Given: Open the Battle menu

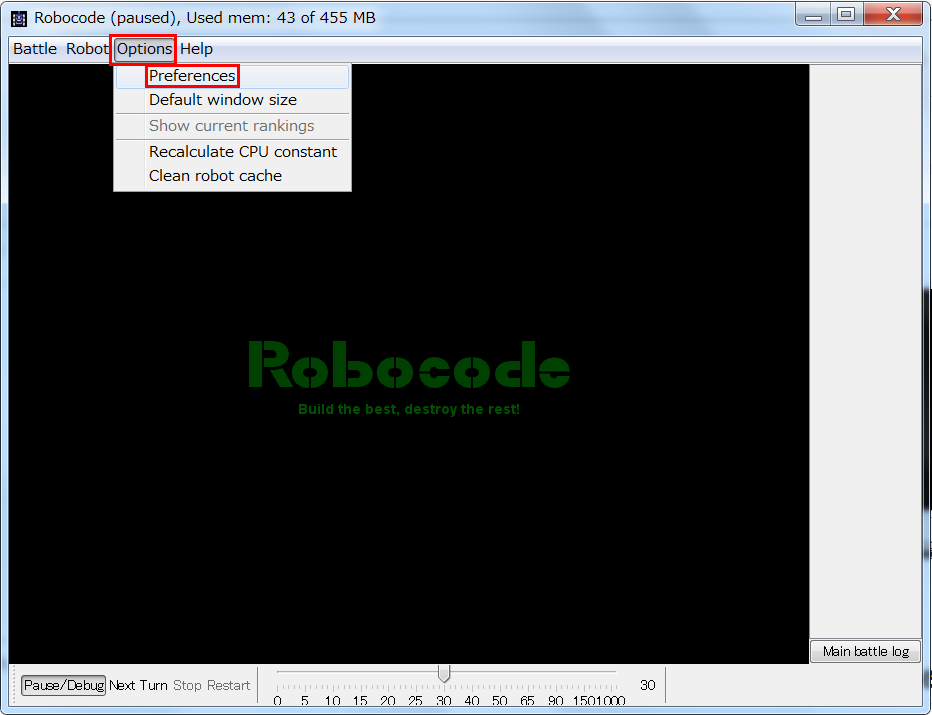Looking at the screenshot, I should pos(34,49).
